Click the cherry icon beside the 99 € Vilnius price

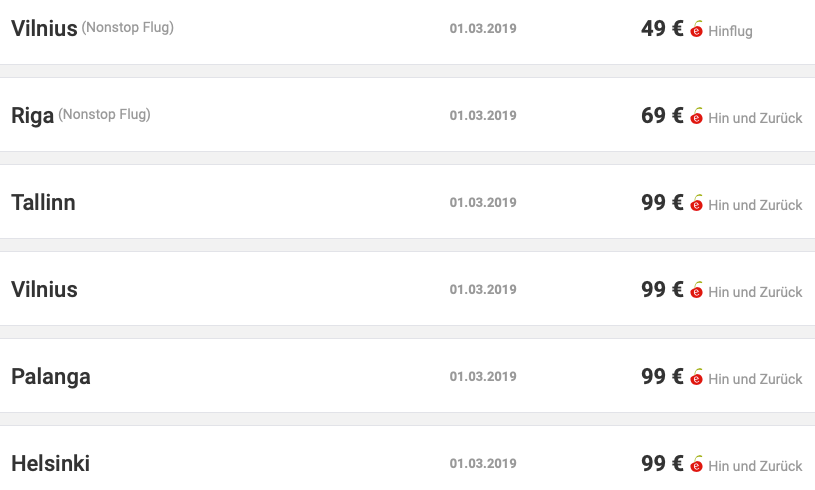696,290
